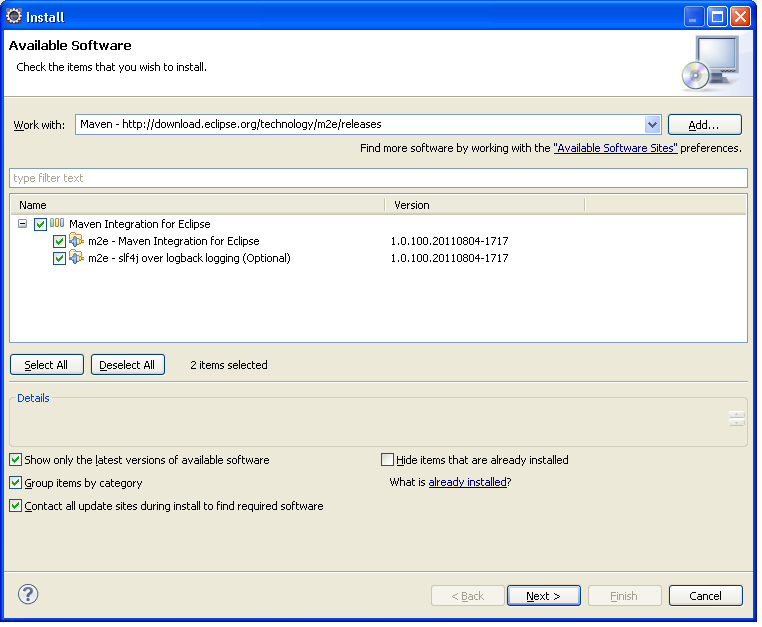The height and width of the screenshot is (627, 762).
Task: Open the already installed link
Action: point(468,482)
